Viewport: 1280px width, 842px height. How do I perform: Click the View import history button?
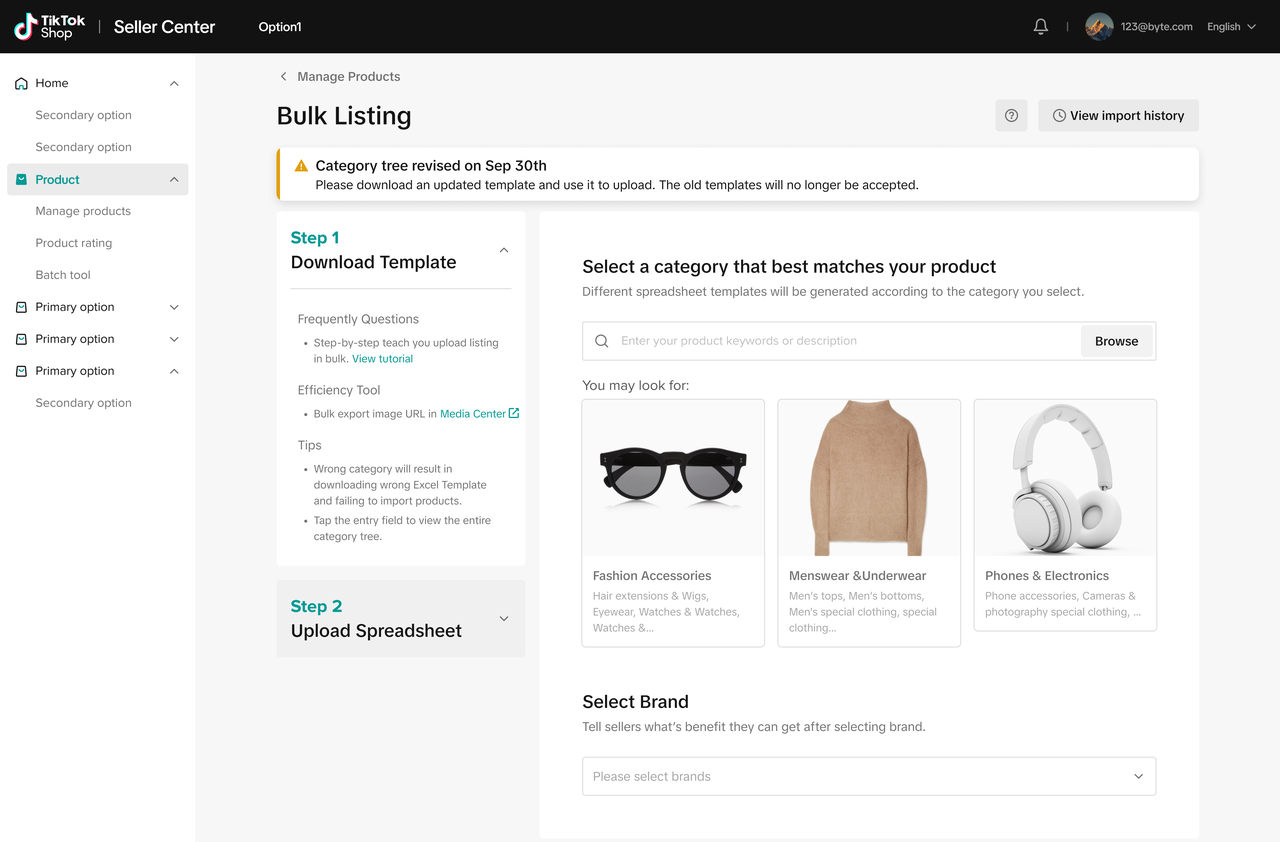(1117, 116)
